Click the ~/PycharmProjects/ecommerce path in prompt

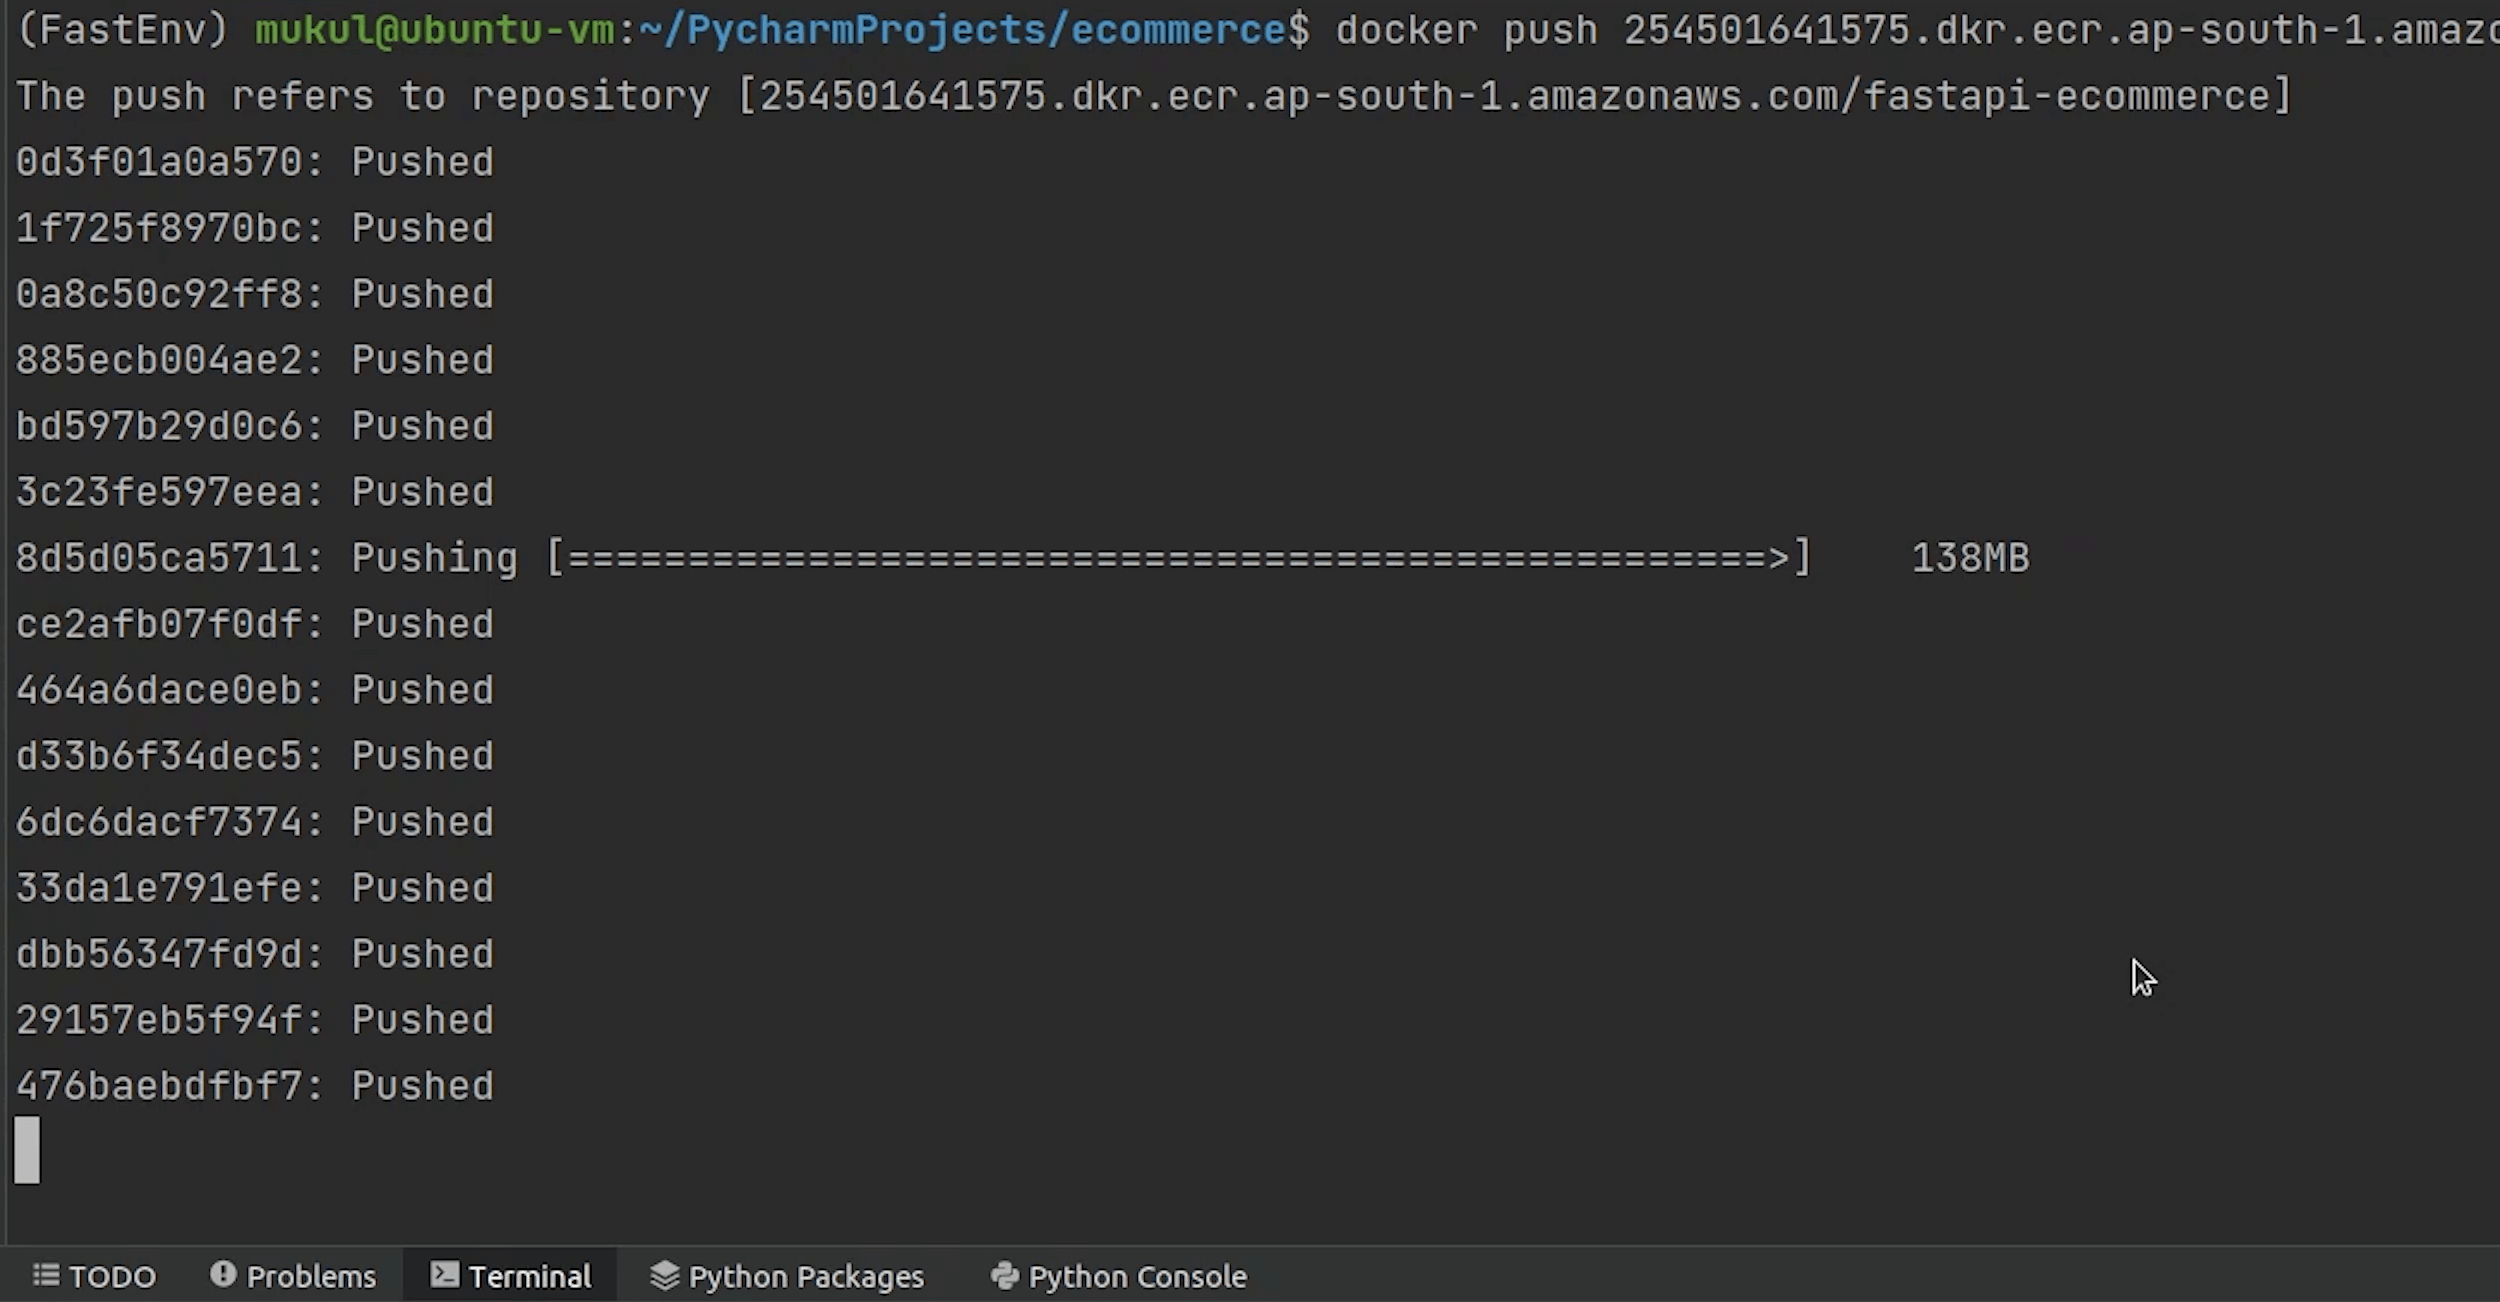(x=962, y=30)
